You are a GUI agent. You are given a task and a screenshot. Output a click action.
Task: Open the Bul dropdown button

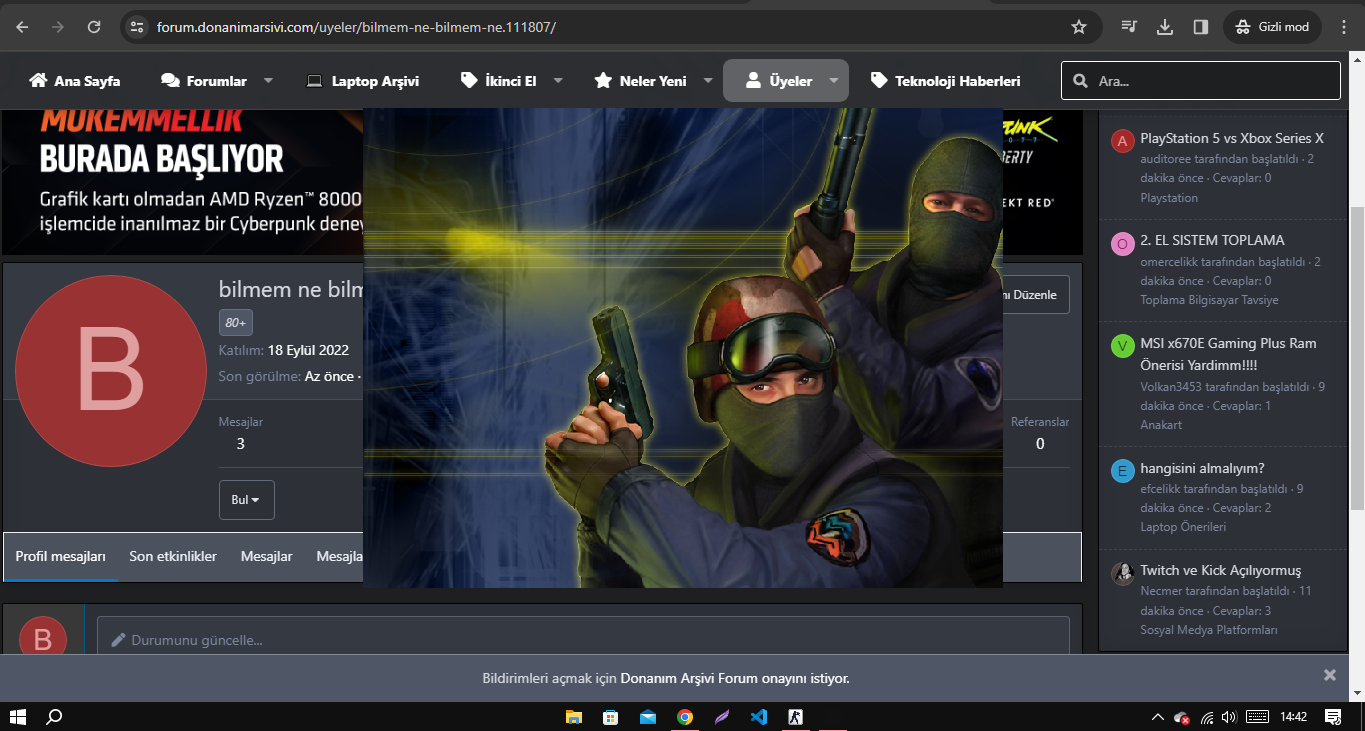pyautogui.click(x=246, y=500)
